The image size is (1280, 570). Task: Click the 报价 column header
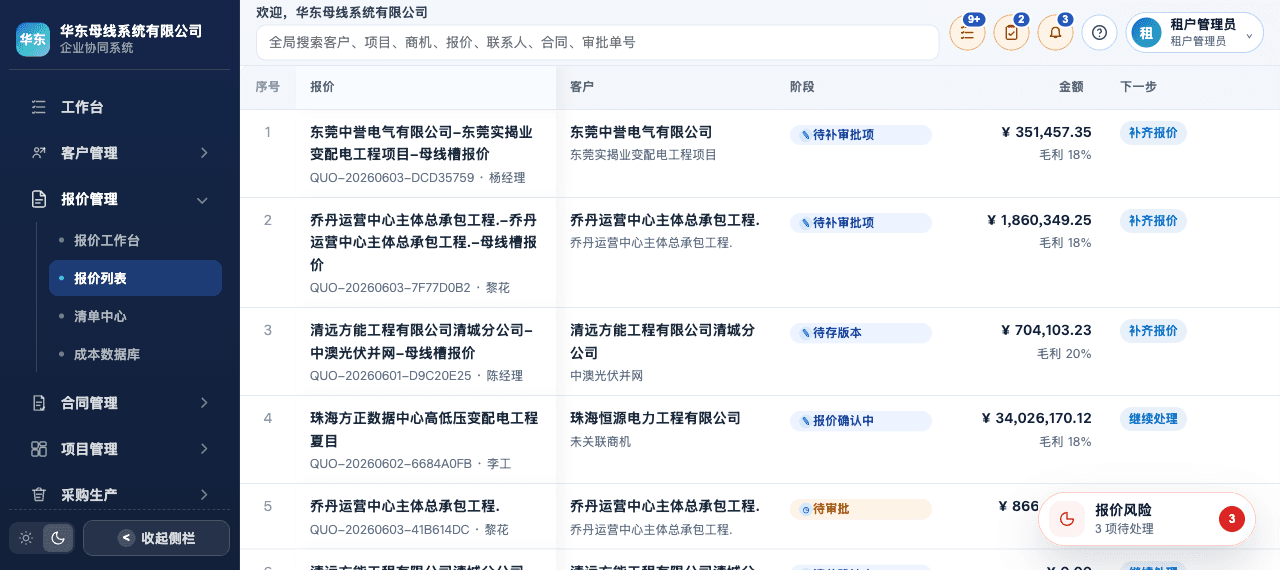[322, 87]
